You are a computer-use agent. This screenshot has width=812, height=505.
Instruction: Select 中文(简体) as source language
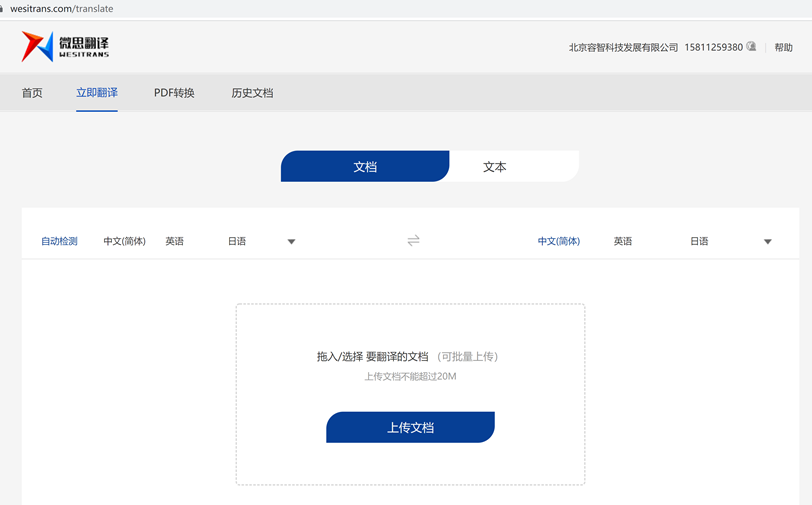124,242
